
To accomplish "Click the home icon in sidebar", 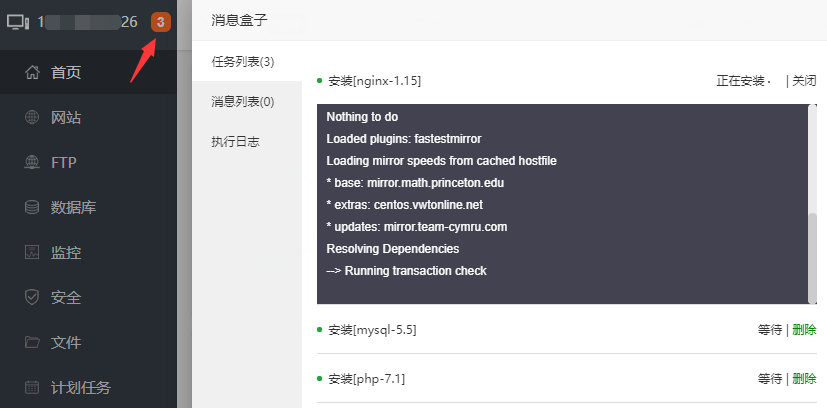I will (32, 72).
